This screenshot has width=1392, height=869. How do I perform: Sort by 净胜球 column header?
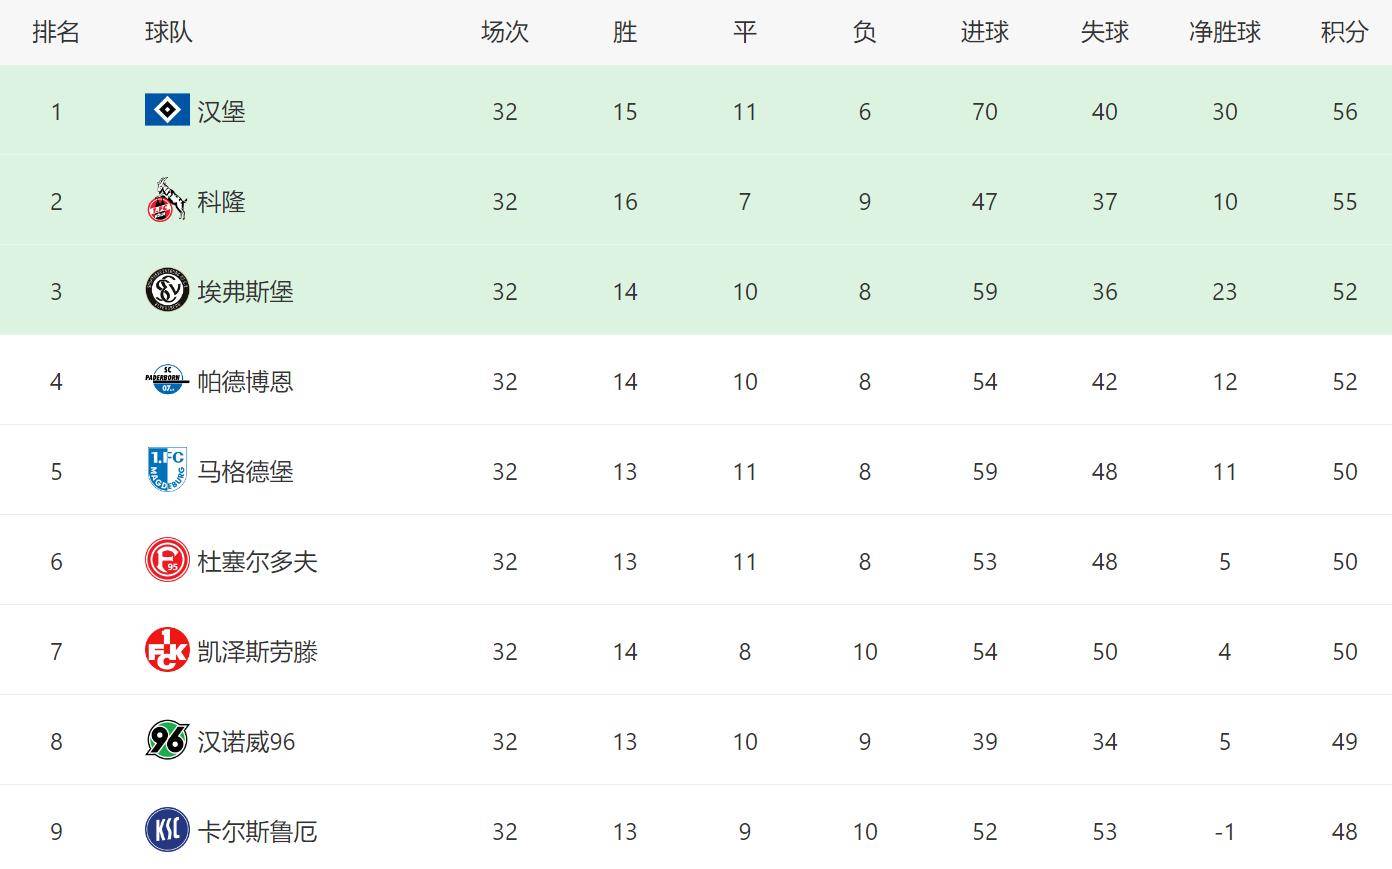tap(1224, 32)
